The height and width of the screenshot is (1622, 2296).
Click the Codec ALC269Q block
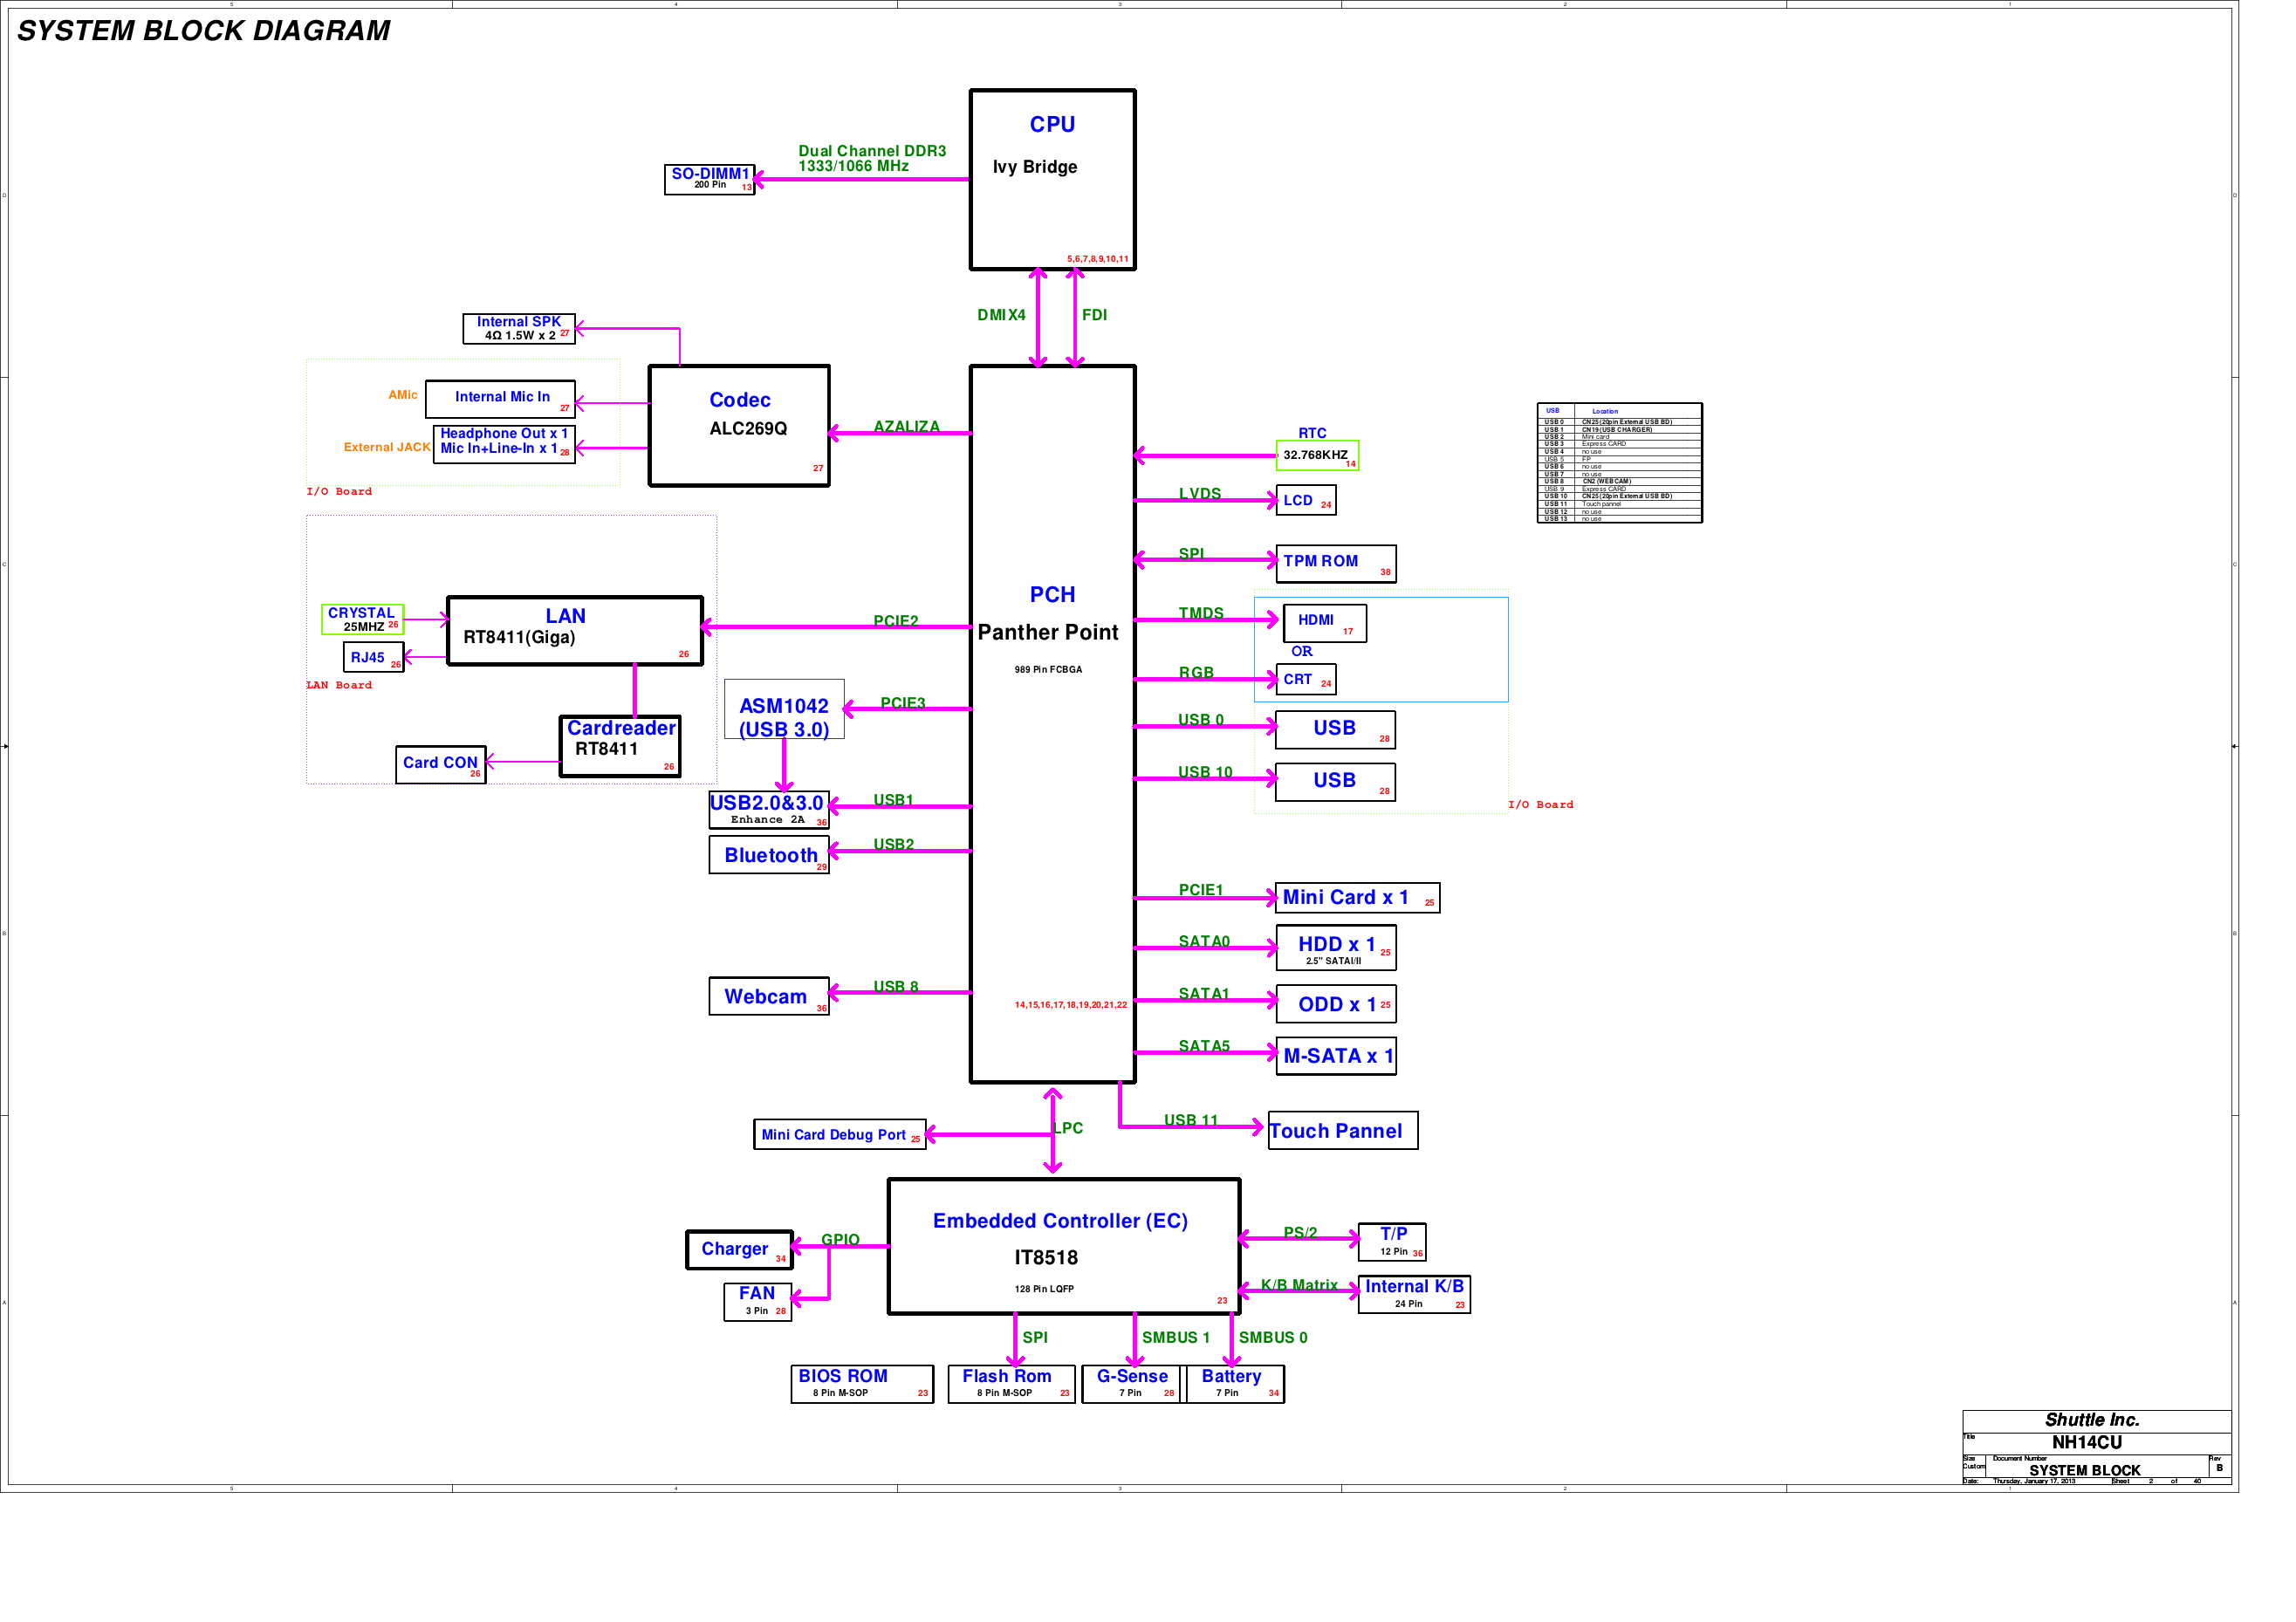coord(739,426)
